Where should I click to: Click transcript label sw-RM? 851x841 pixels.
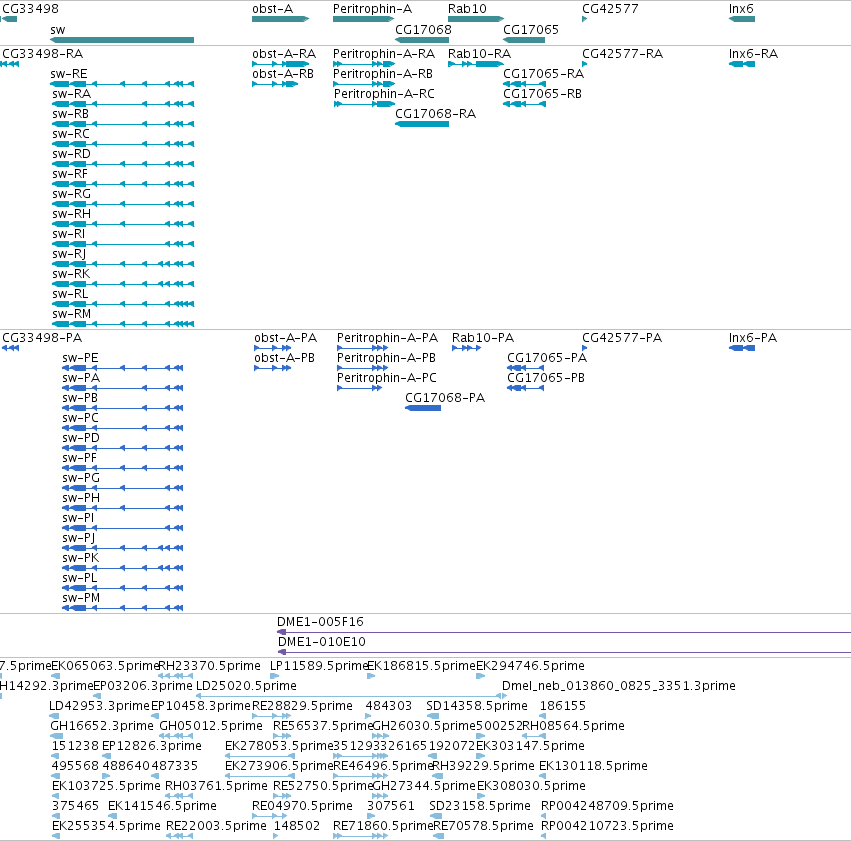pos(72,314)
